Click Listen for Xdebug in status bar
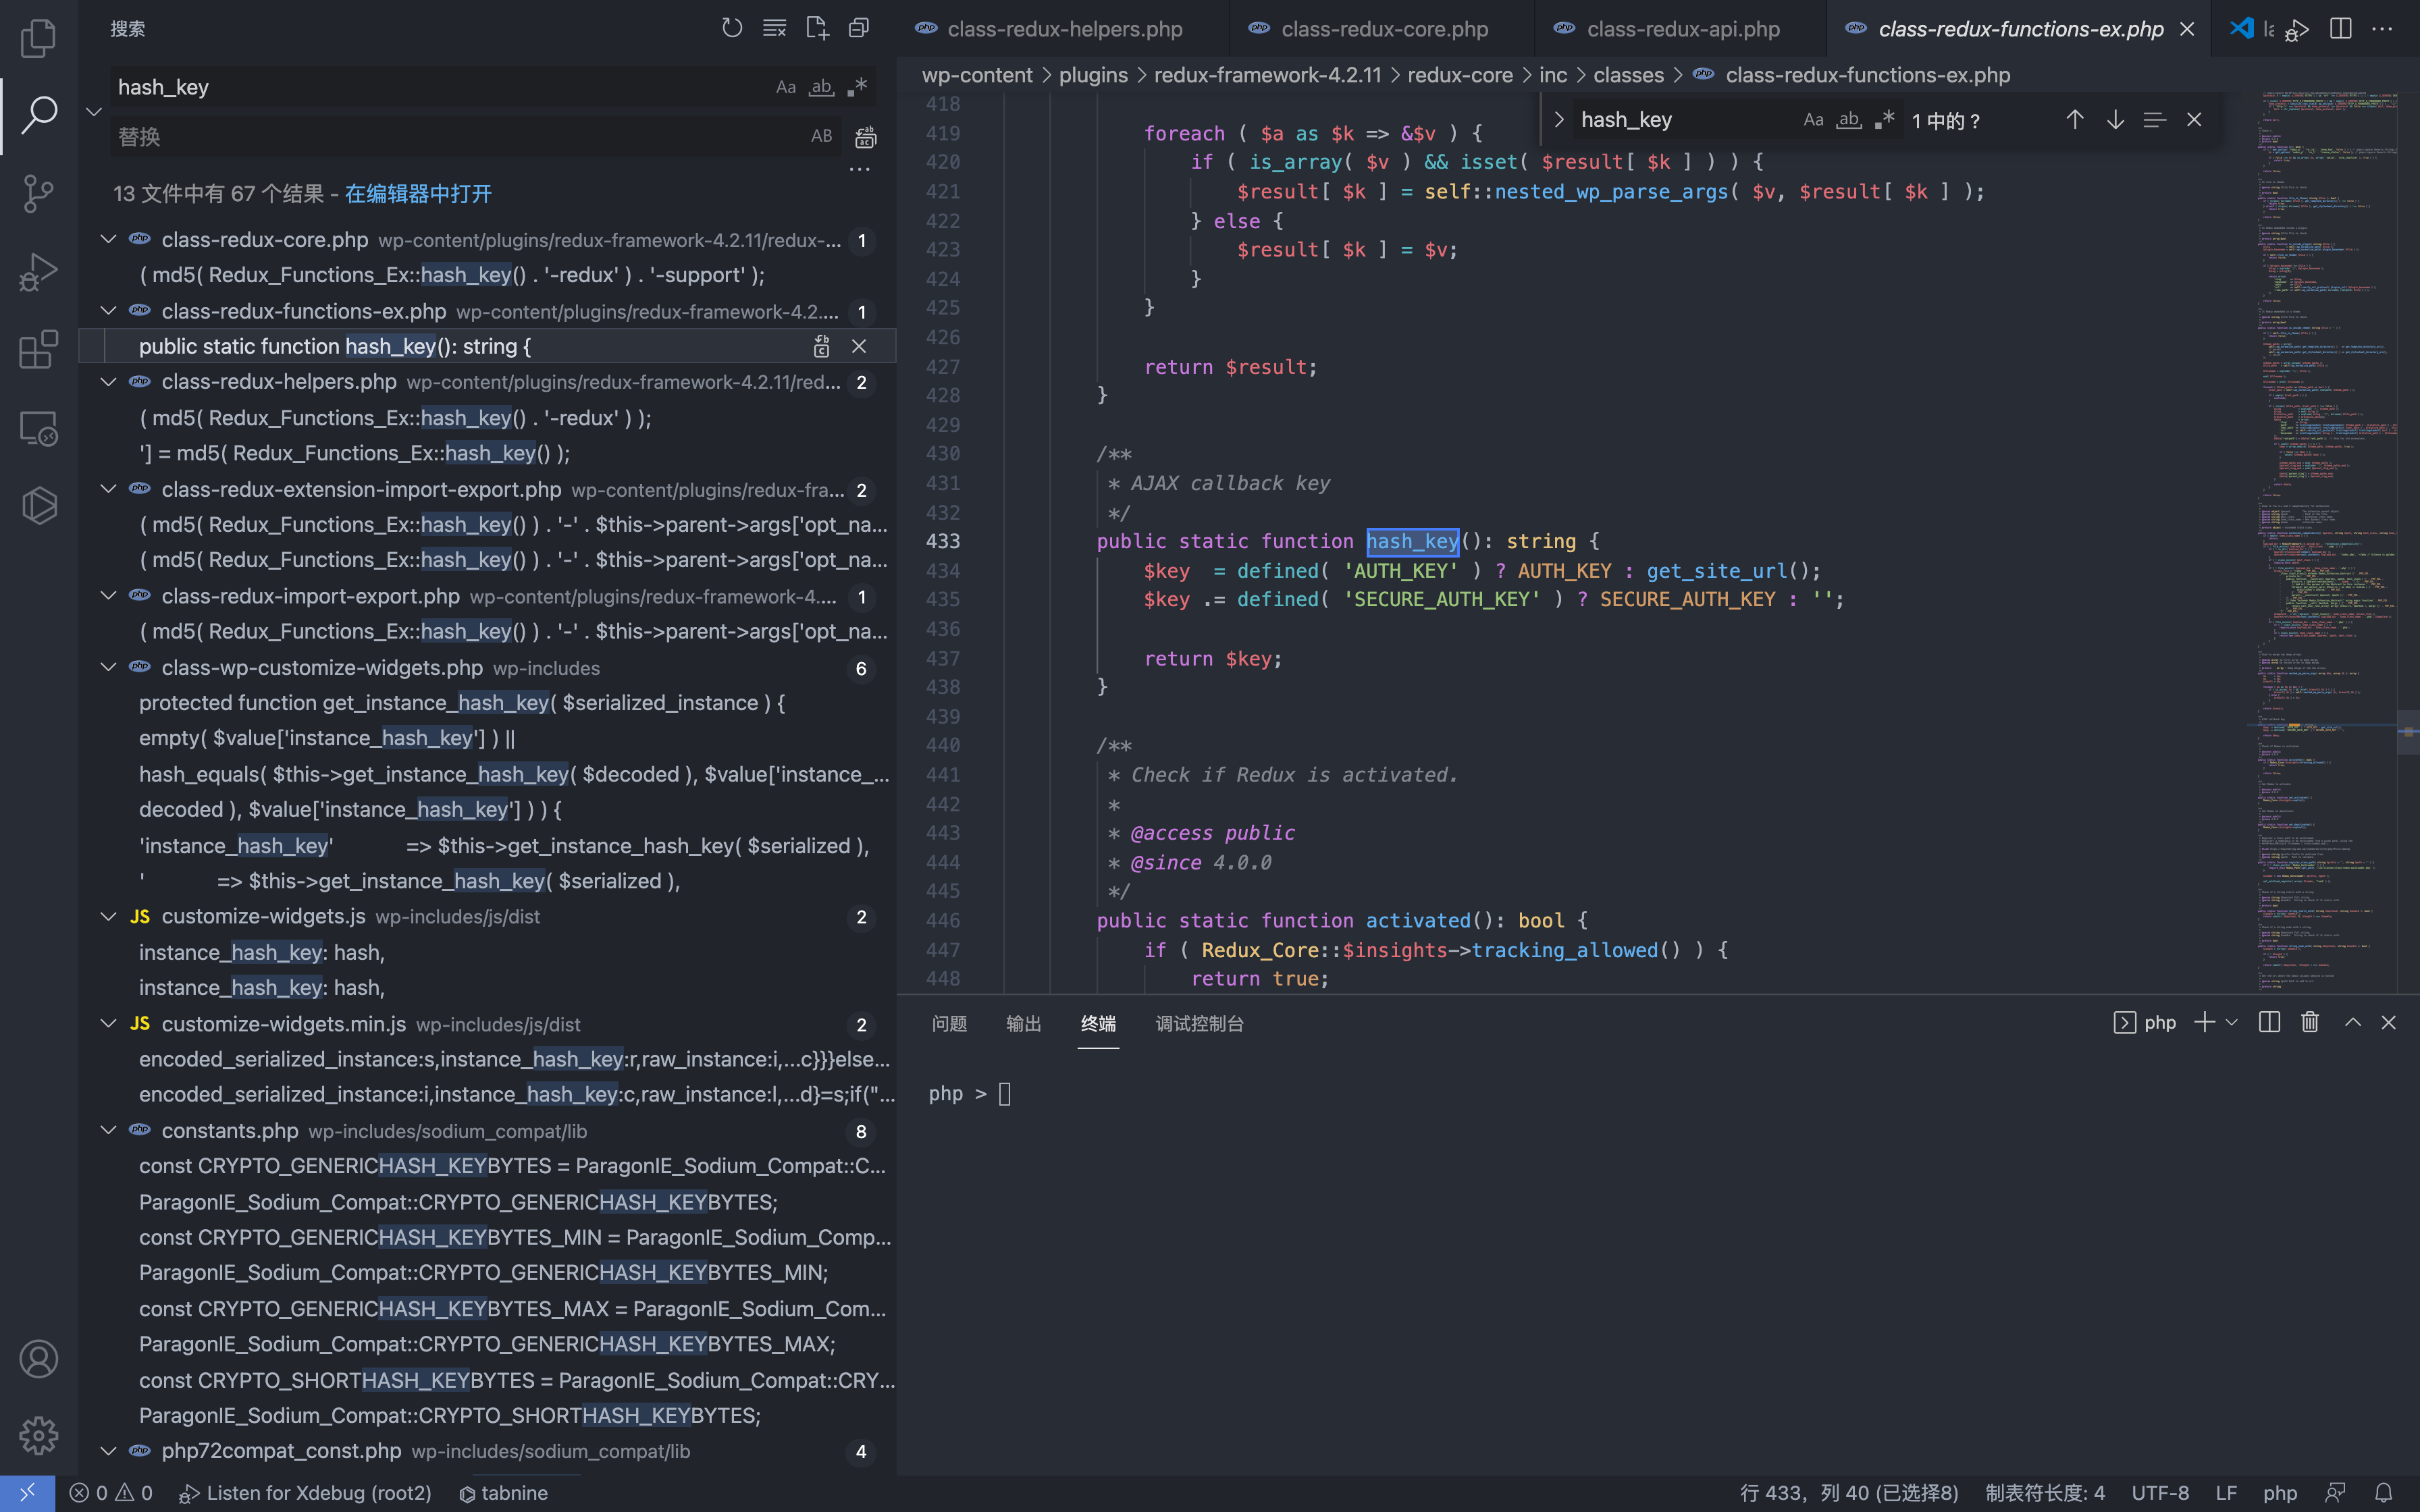 pyautogui.click(x=306, y=1493)
